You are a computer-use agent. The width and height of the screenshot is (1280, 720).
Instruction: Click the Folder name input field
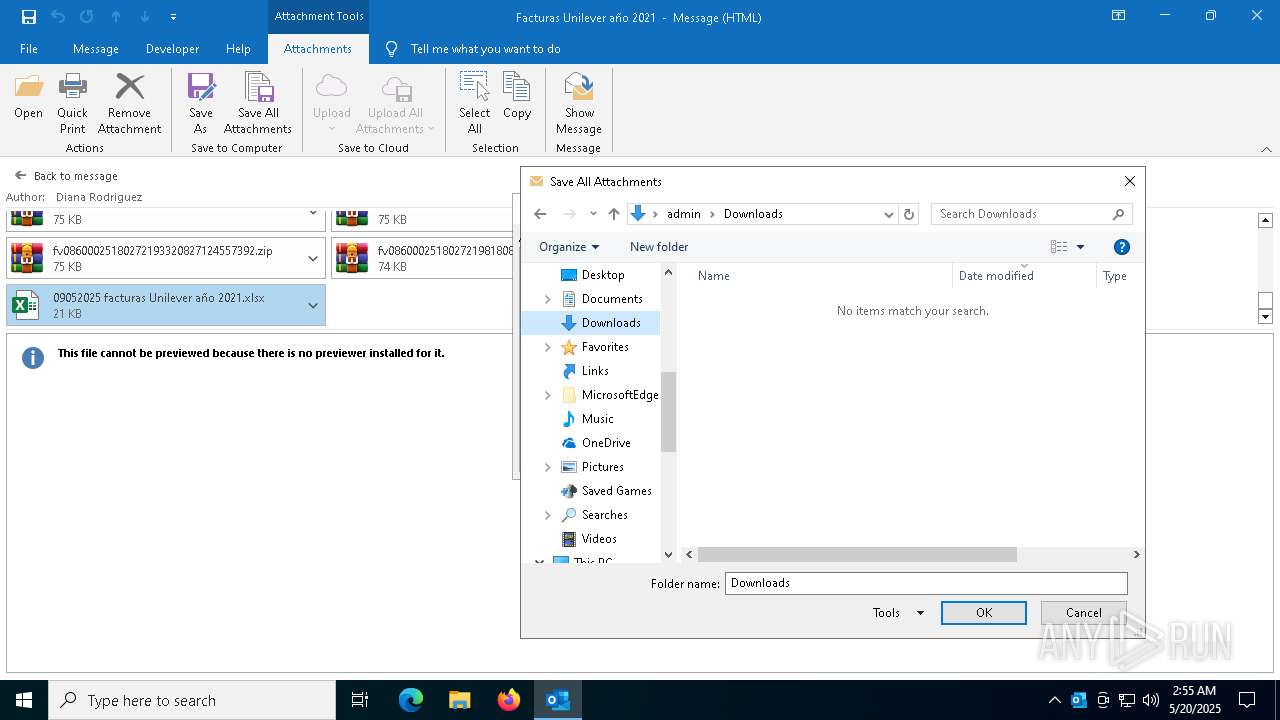926,583
